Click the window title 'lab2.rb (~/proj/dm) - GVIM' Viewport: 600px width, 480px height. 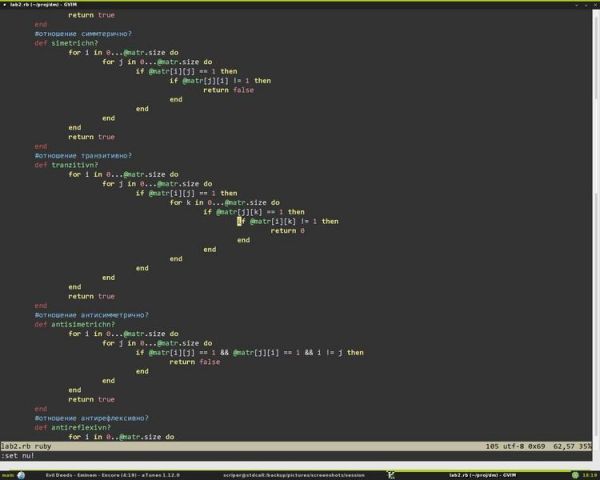[x=43, y=5]
